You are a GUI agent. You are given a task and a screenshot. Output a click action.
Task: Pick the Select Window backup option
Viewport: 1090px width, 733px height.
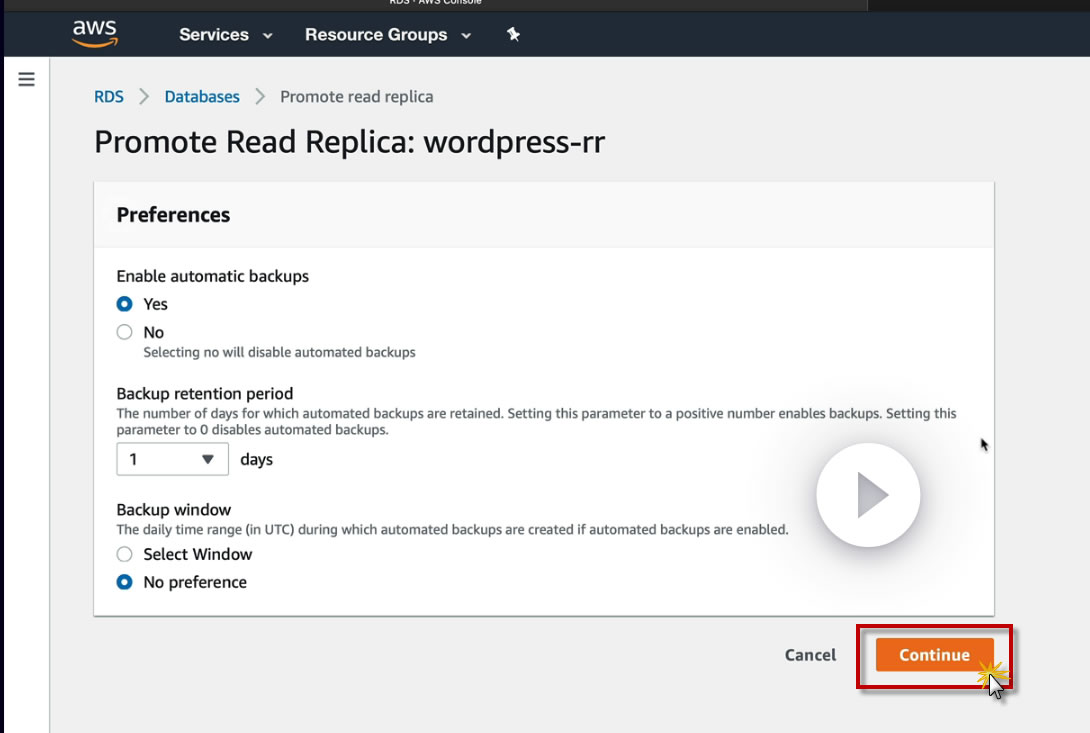[x=125, y=554]
